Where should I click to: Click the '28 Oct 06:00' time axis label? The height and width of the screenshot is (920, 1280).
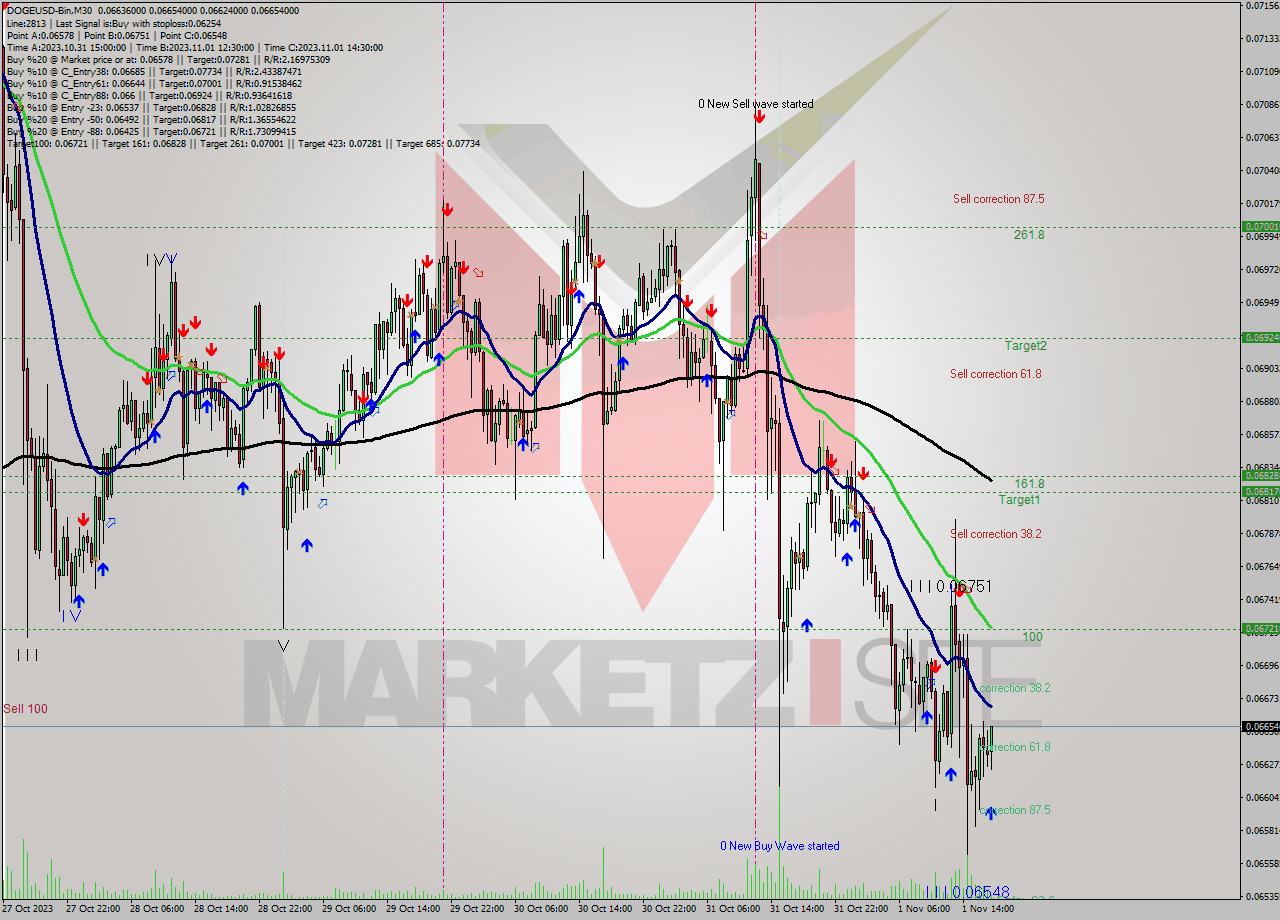[x=155, y=909]
